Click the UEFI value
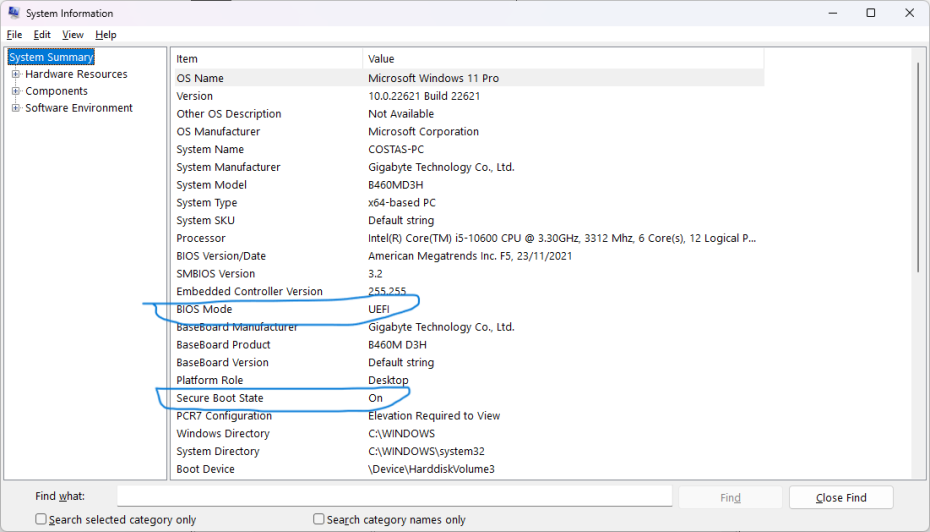930x532 pixels. tap(379, 310)
